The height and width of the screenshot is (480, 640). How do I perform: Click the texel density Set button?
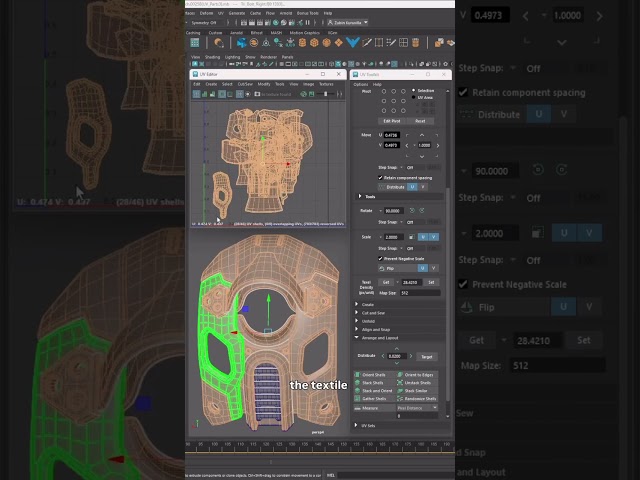pos(431,282)
